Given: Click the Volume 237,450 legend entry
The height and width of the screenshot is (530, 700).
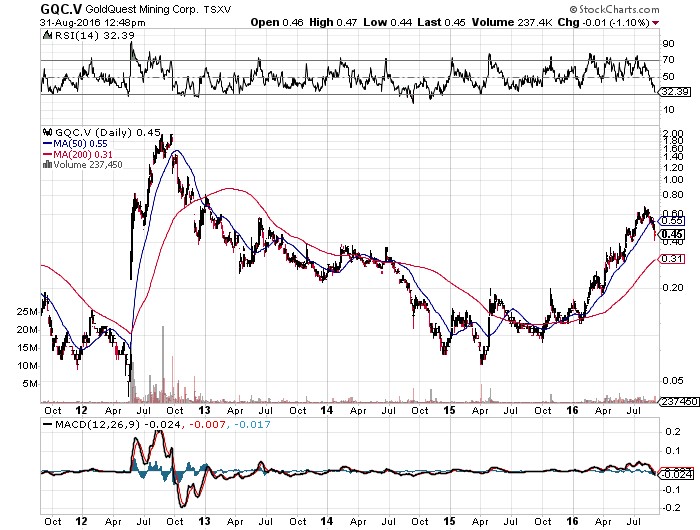Looking at the screenshot, I should (x=88, y=164).
